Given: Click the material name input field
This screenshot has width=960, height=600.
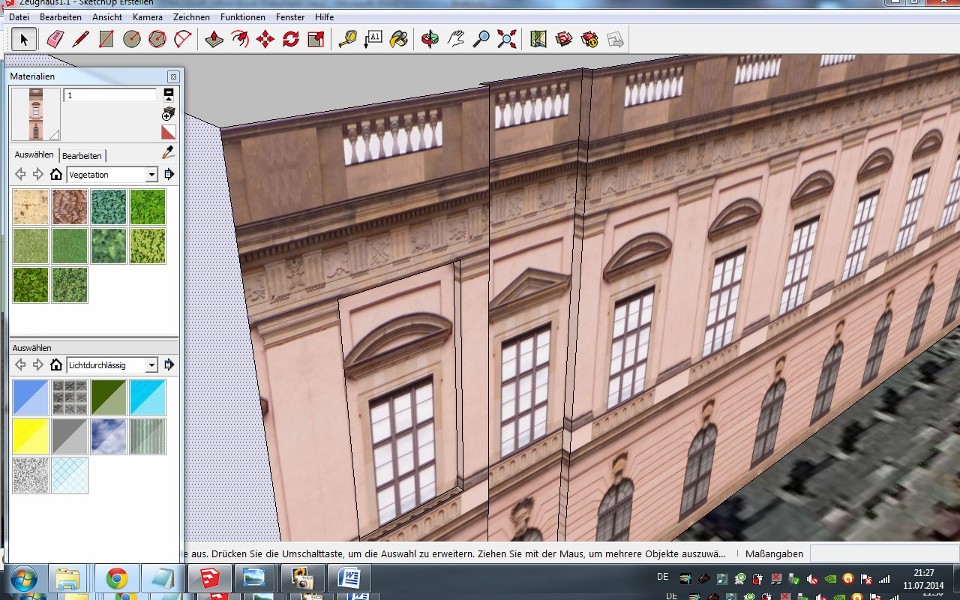Looking at the screenshot, I should (110, 95).
